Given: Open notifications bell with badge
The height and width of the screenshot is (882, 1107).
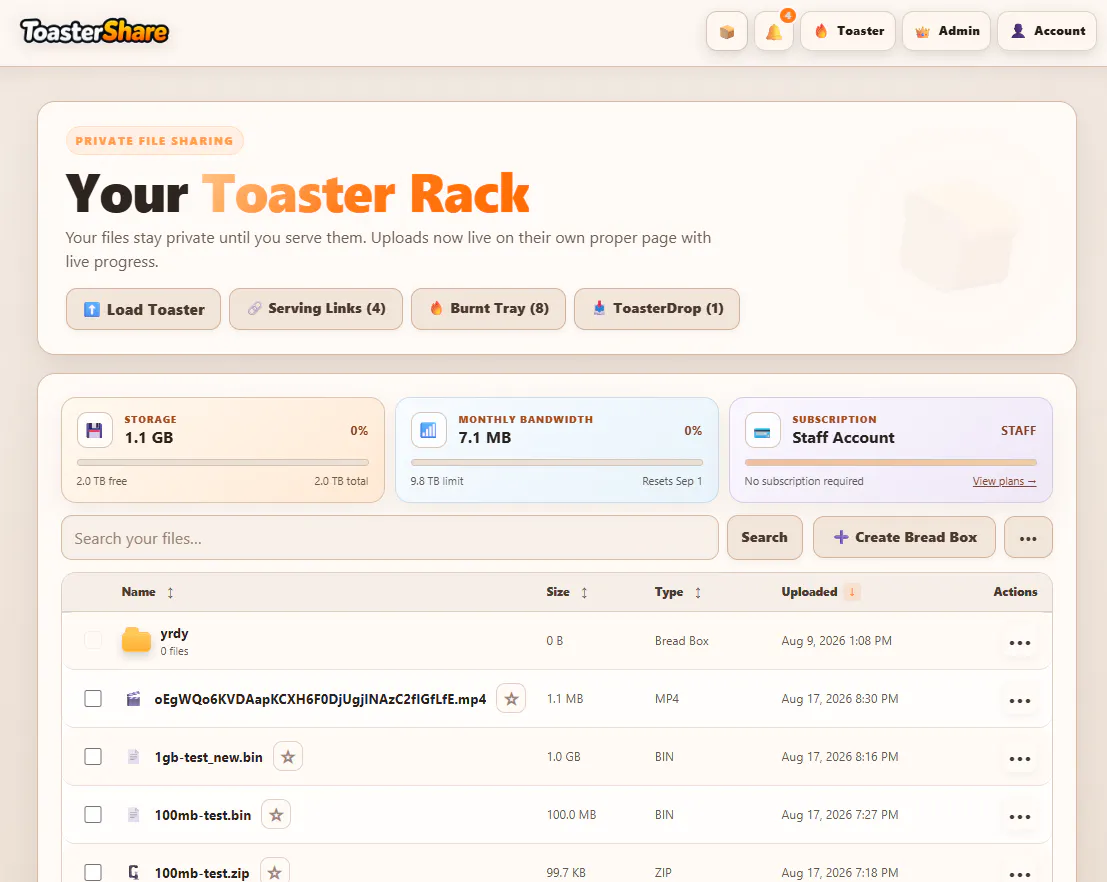Looking at the screenshot, I should point(774,31).
